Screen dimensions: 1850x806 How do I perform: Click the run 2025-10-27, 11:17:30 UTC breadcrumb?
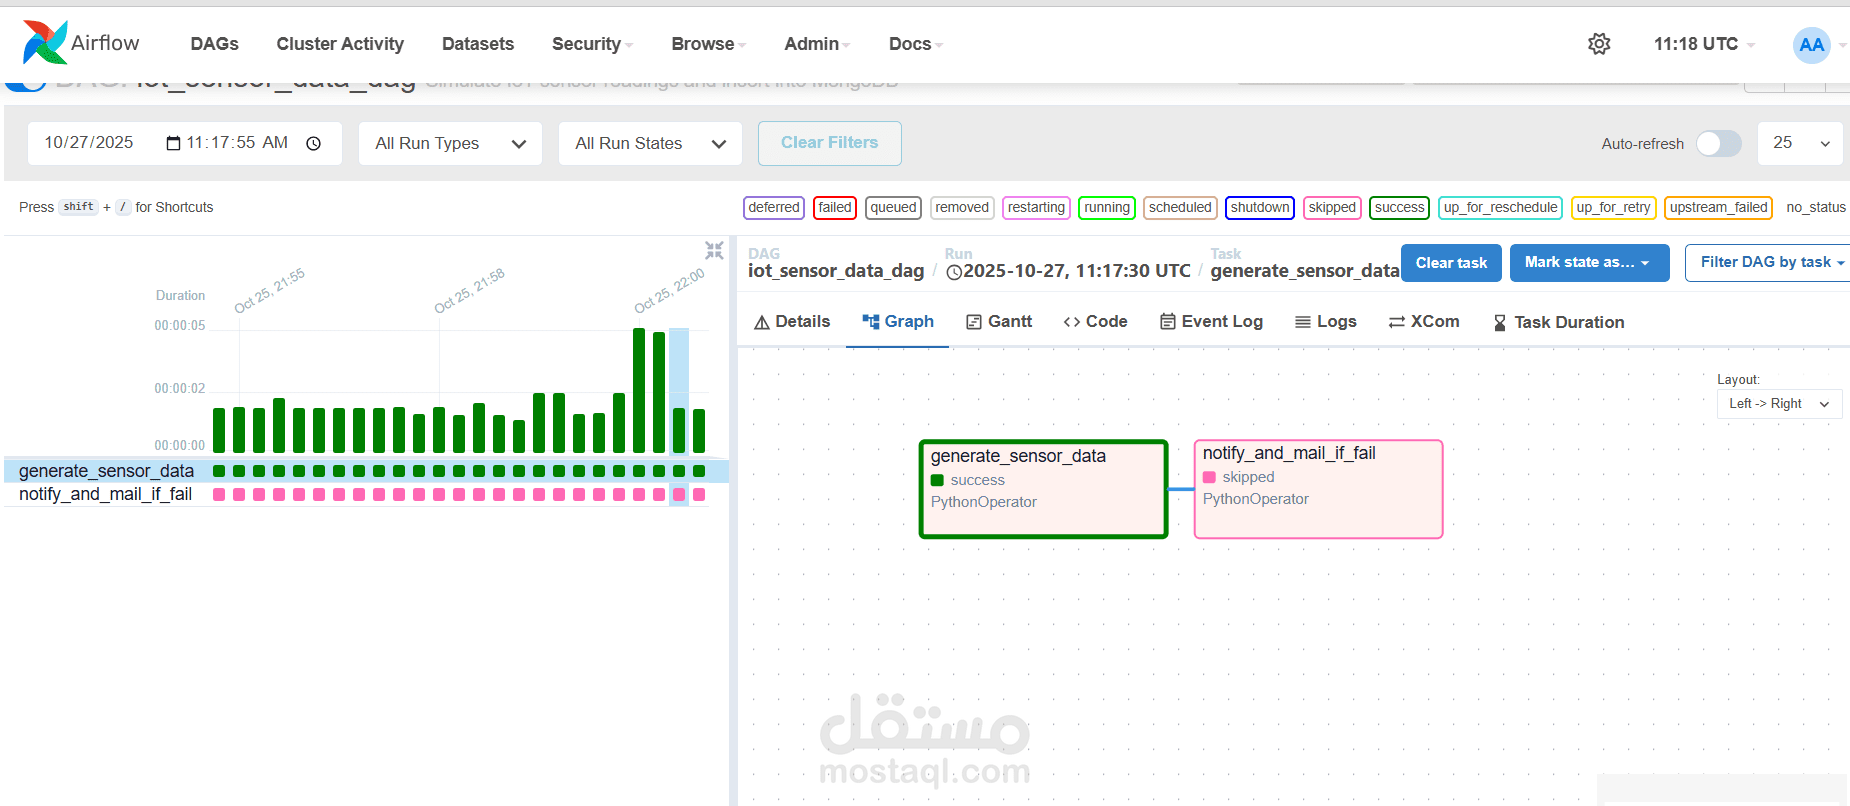pos(1068,270)
